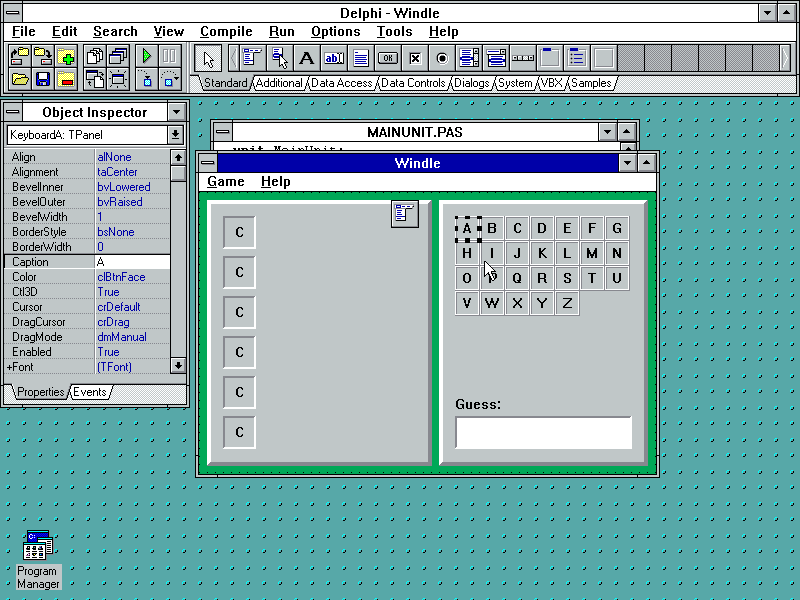This screenshot has width=800, height=600.
Task: Click the Remove File from Project icon
Action: [66, 80]
